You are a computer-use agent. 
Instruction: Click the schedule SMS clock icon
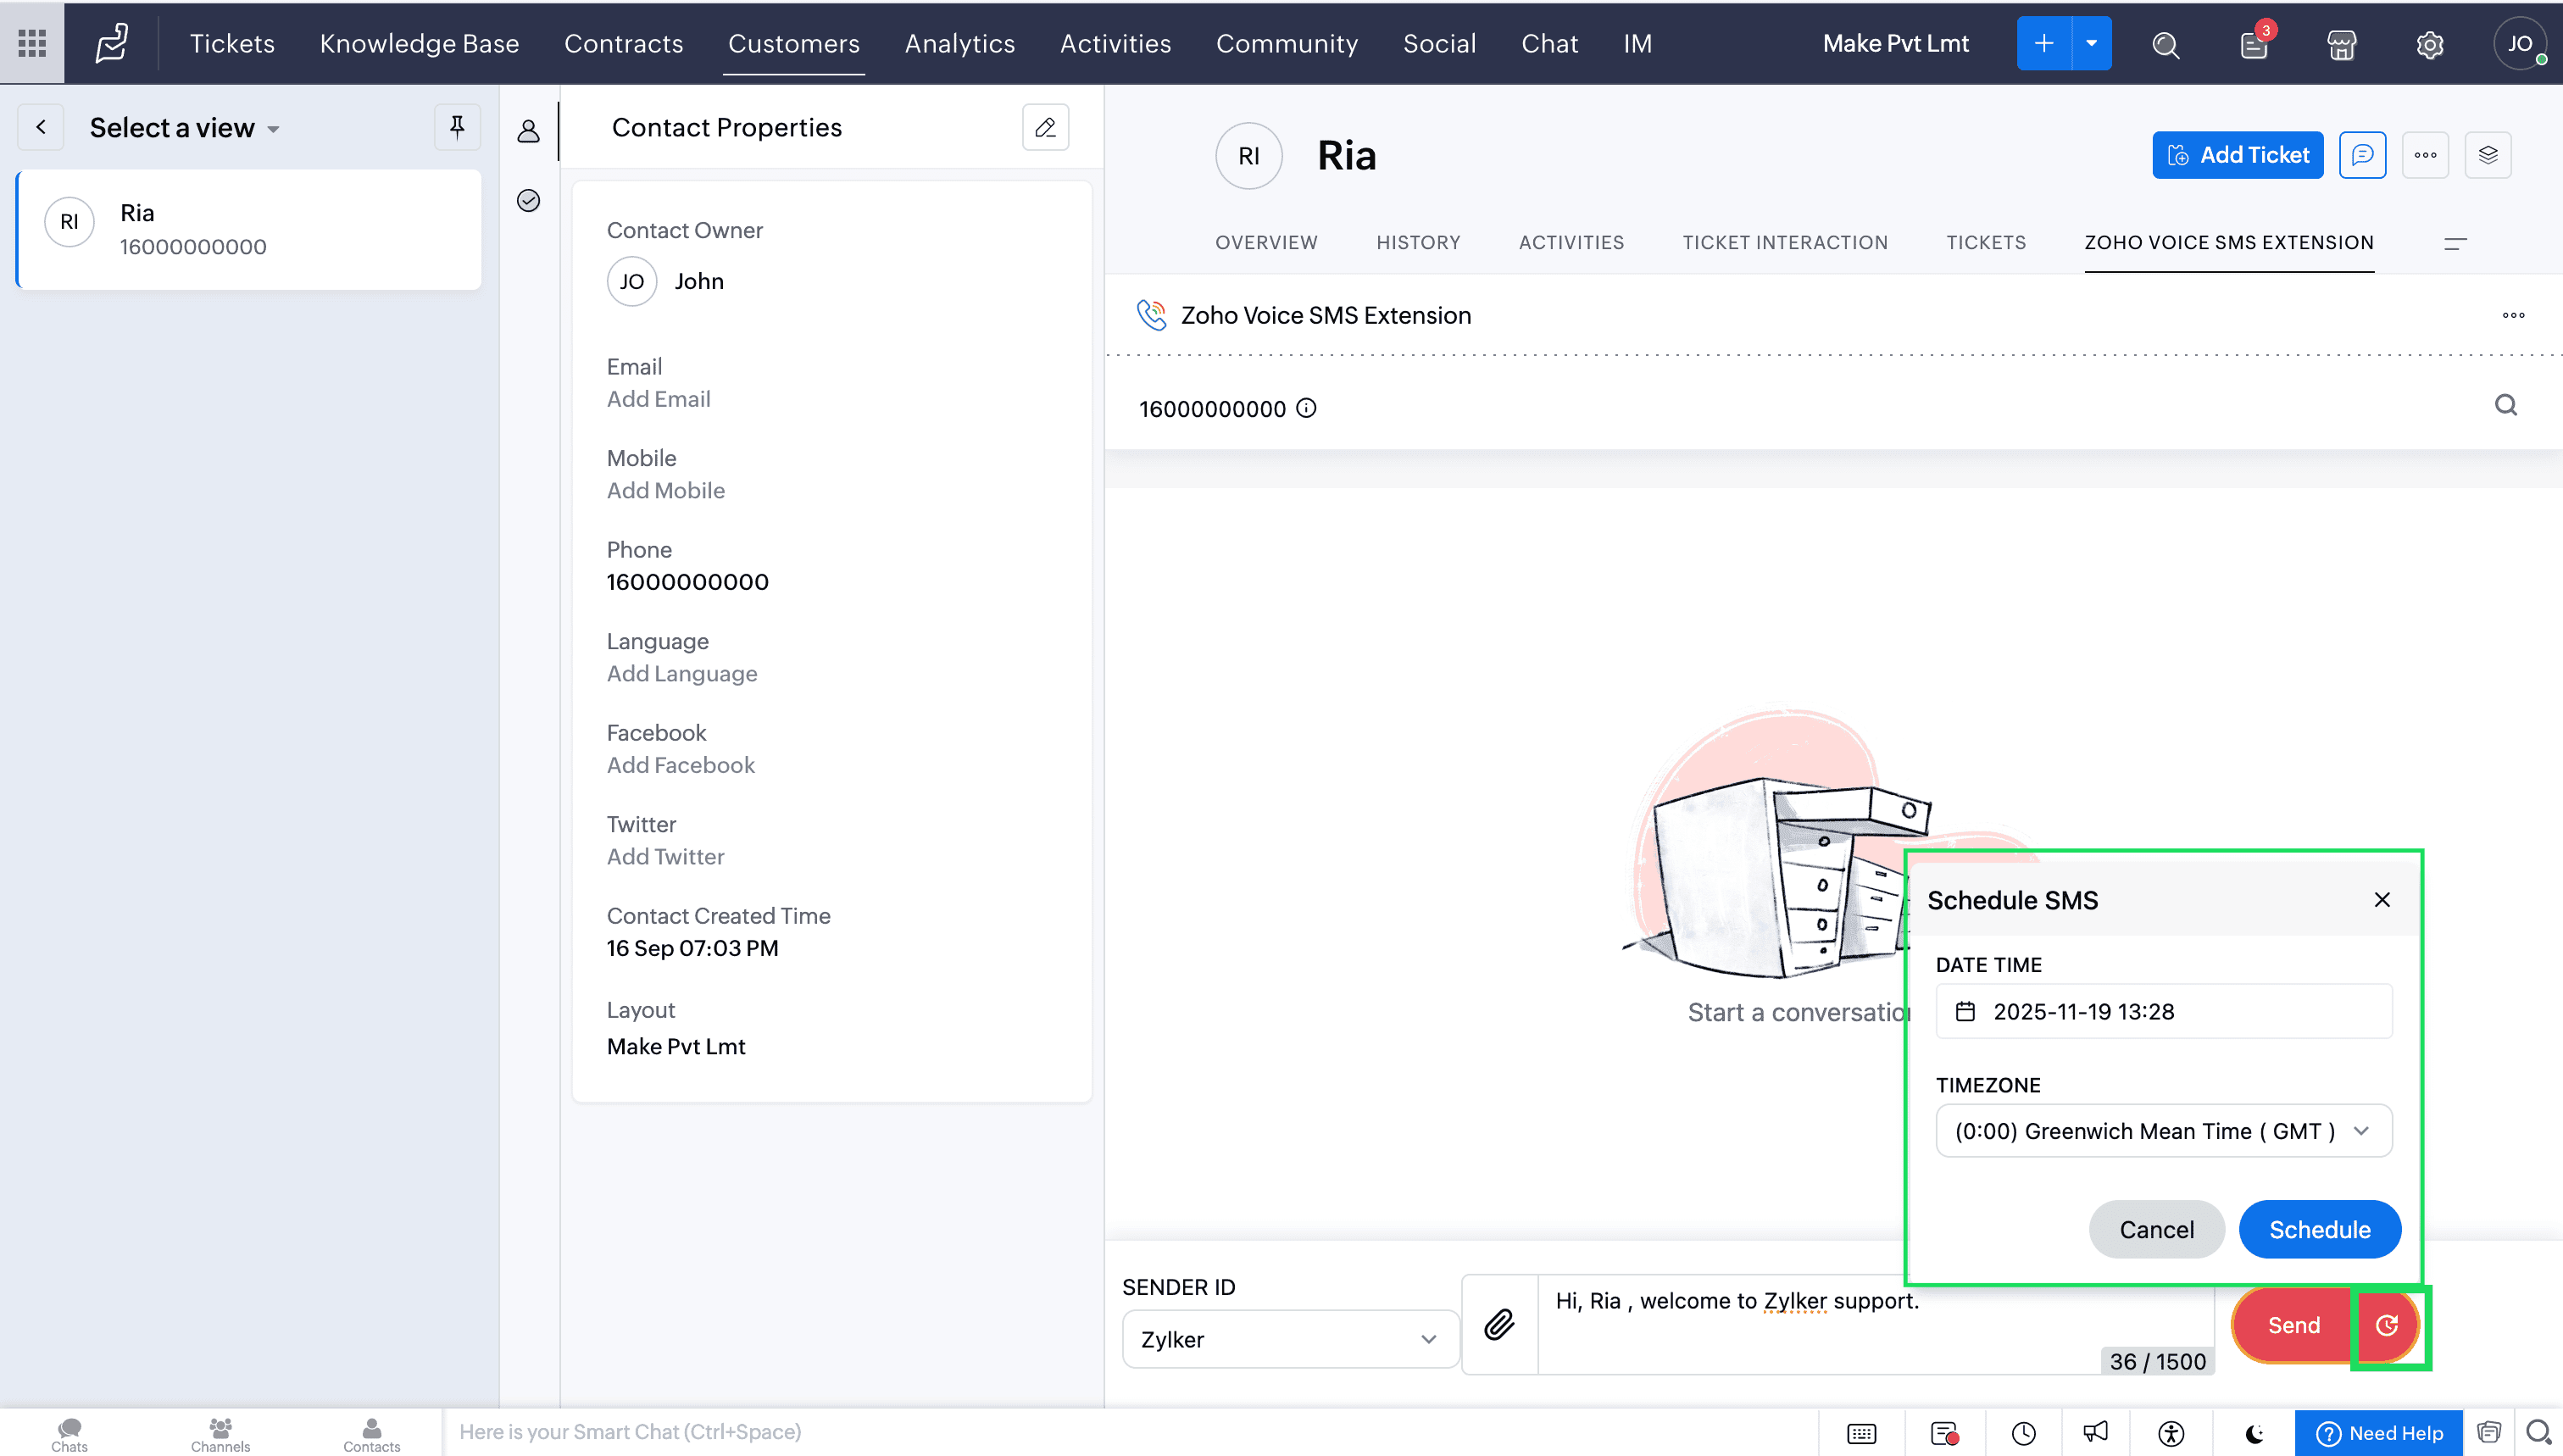click(x=2387, y=1325)
